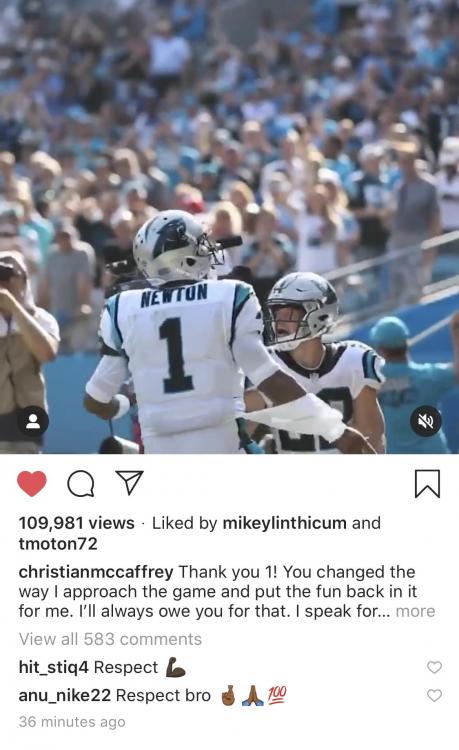459x750 pixels.
Task: Expand caption with 'more' link
Action: (415, 611)
